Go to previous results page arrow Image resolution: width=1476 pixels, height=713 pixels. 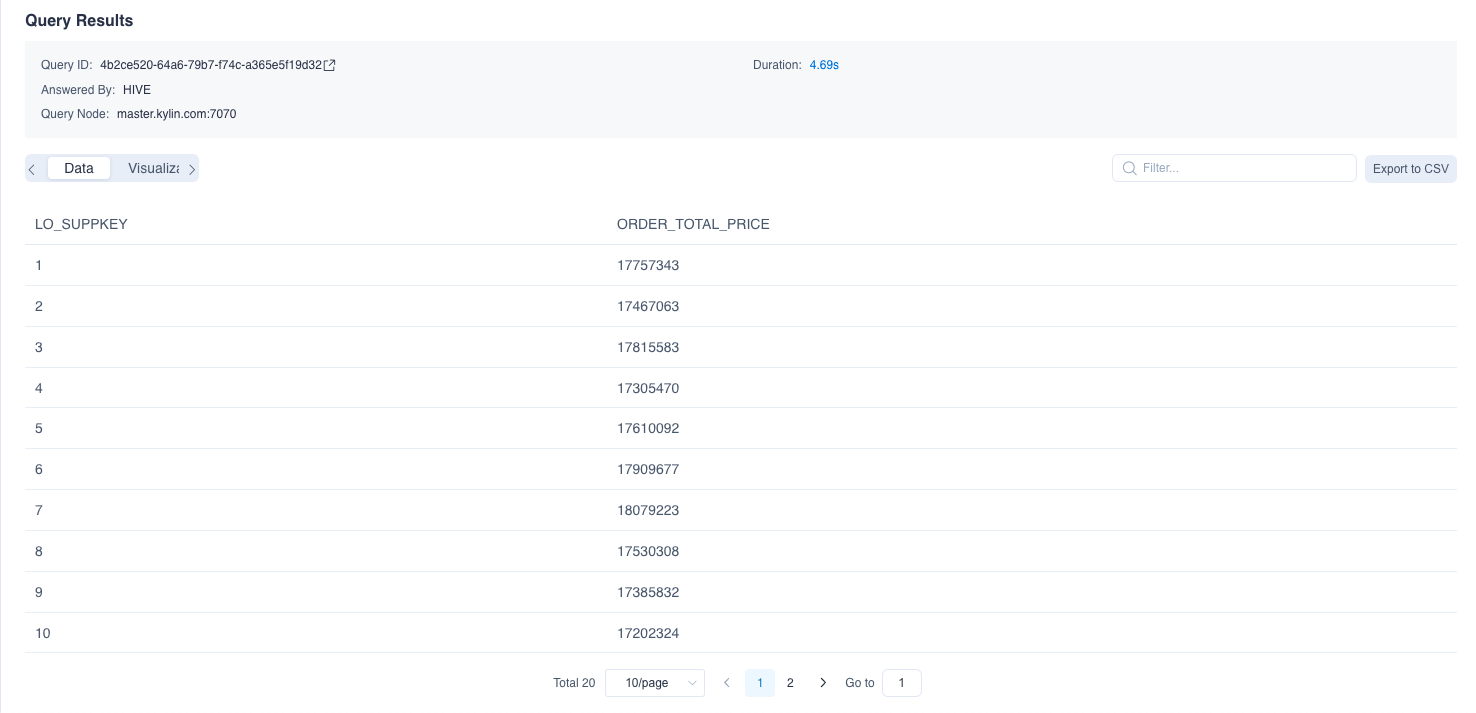(727, 683)
